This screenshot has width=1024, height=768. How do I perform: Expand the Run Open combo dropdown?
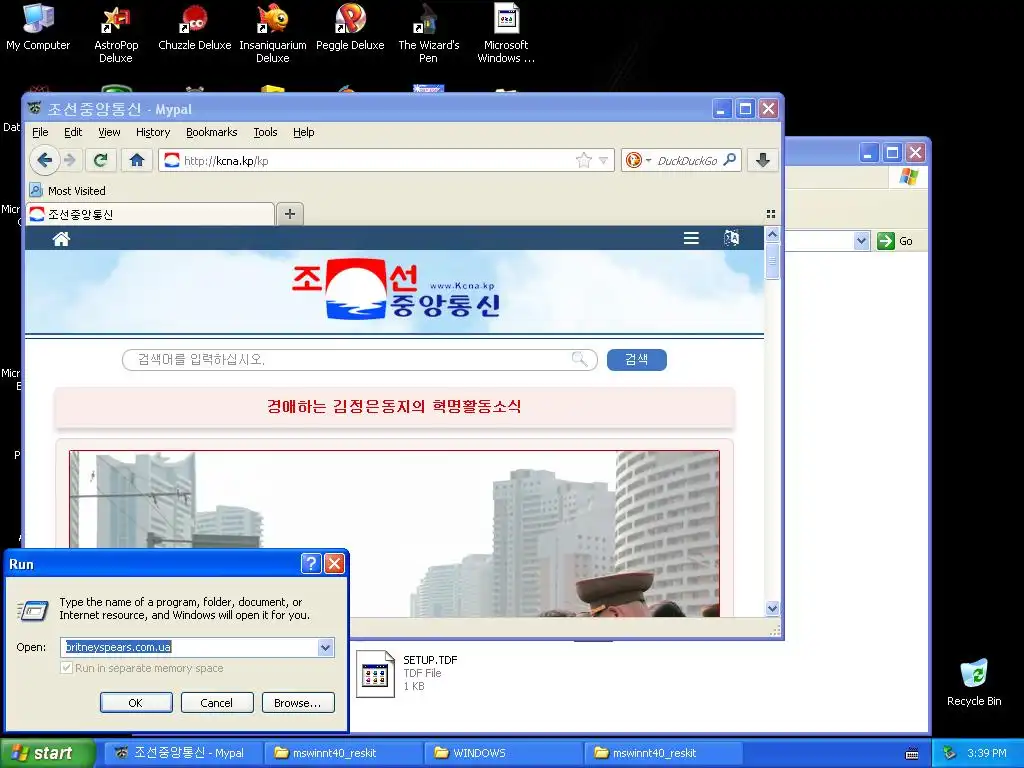pyautogui.click(x=325, y=647)
